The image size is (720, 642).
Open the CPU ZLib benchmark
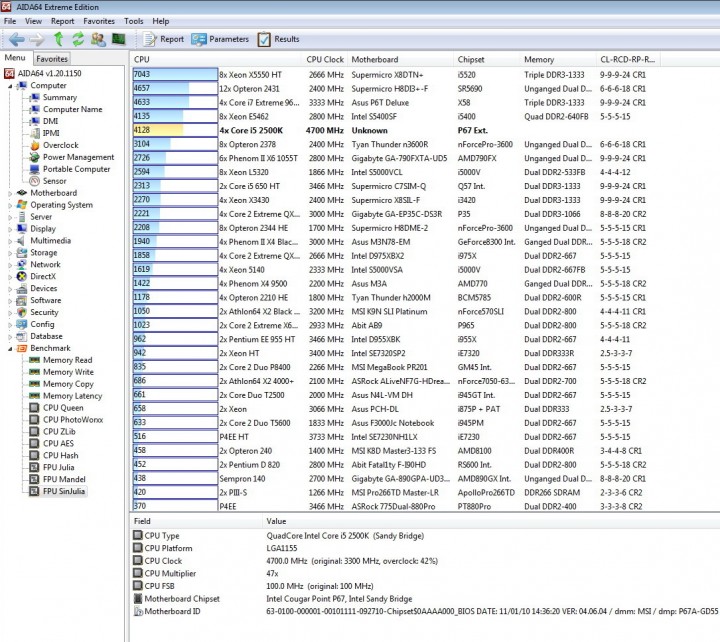coord(59,432)
